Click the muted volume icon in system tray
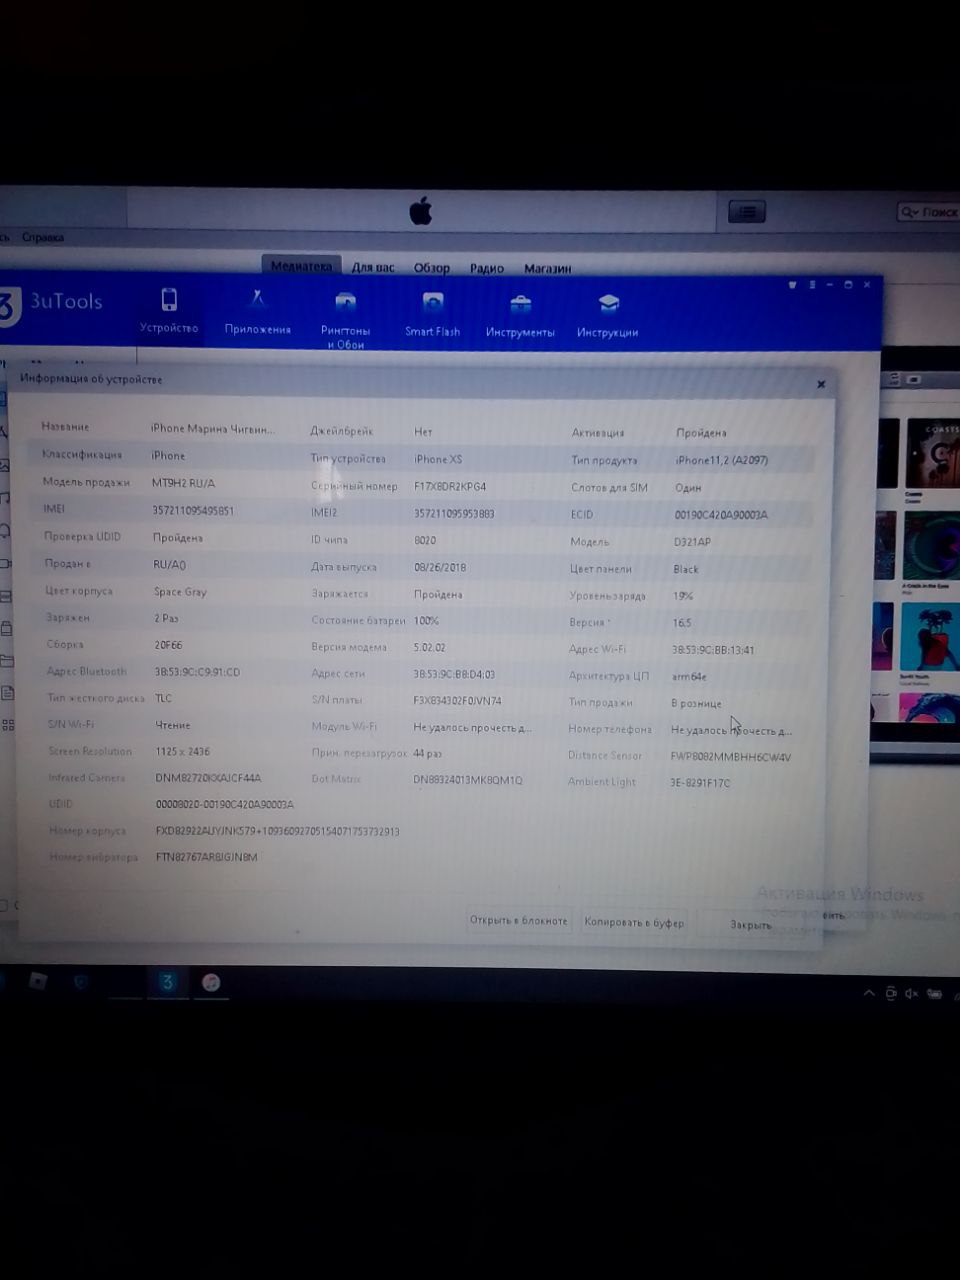960x1280 pixels. (911, 993)
